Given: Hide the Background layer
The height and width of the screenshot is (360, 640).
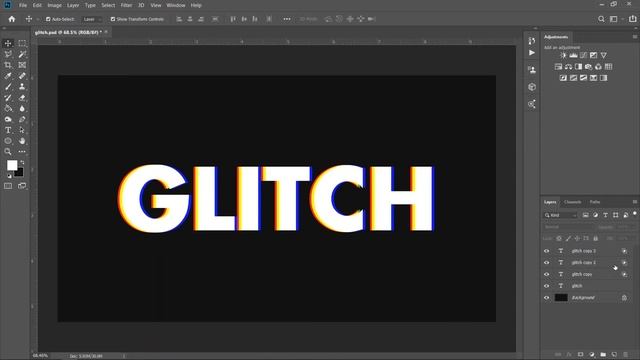Looking at the screenshot, I should (547, 298).
